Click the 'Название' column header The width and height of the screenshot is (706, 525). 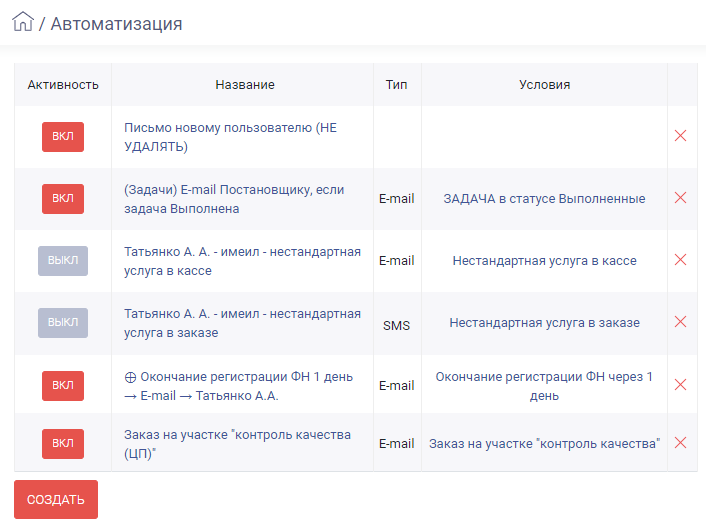(245, 85)
